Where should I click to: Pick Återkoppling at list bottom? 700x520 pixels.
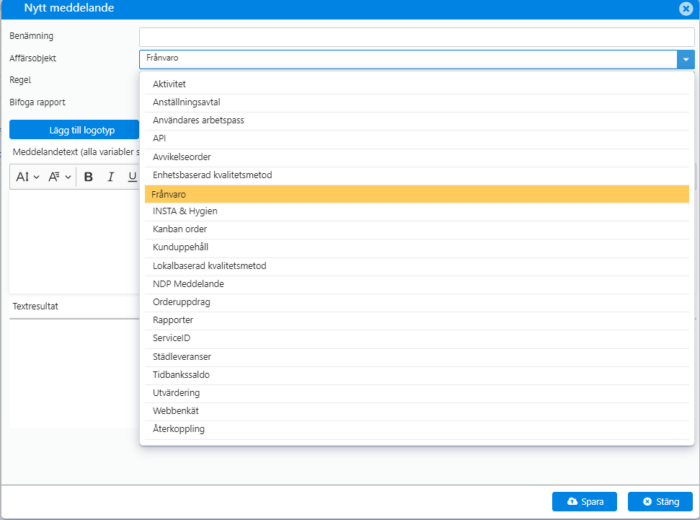click(417, 429)
